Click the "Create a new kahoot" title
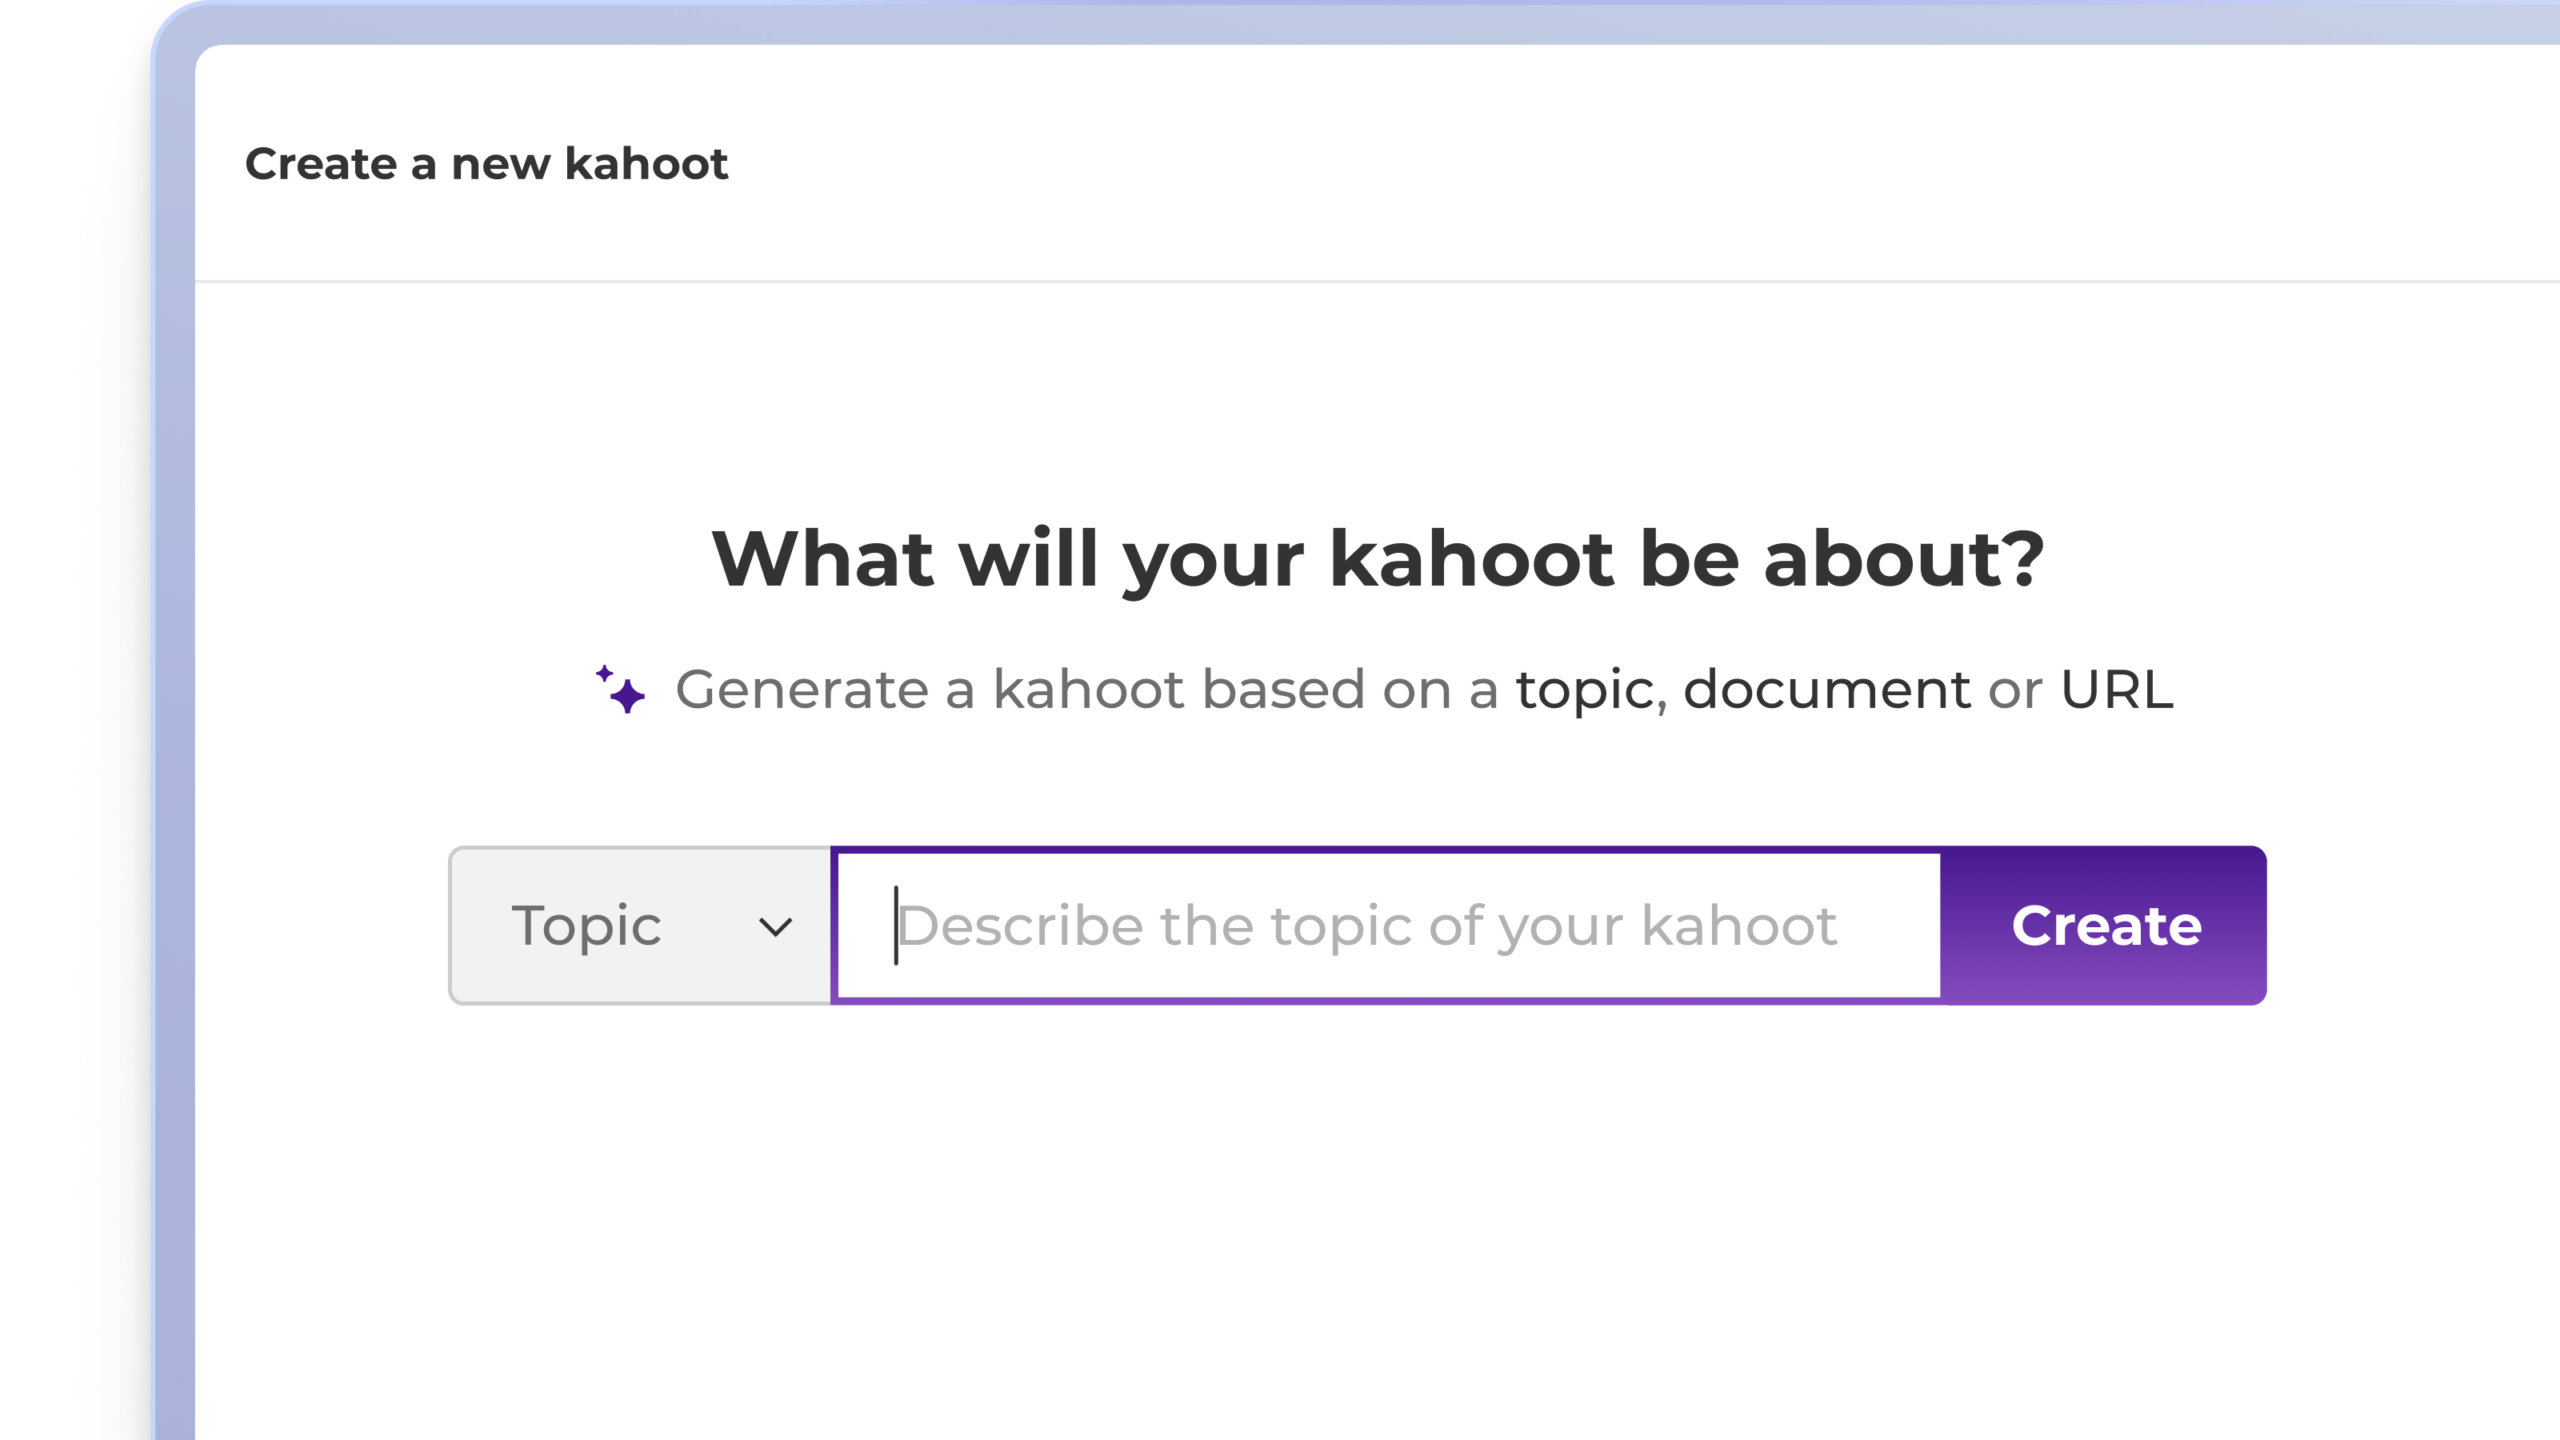 tap(486, 164)
